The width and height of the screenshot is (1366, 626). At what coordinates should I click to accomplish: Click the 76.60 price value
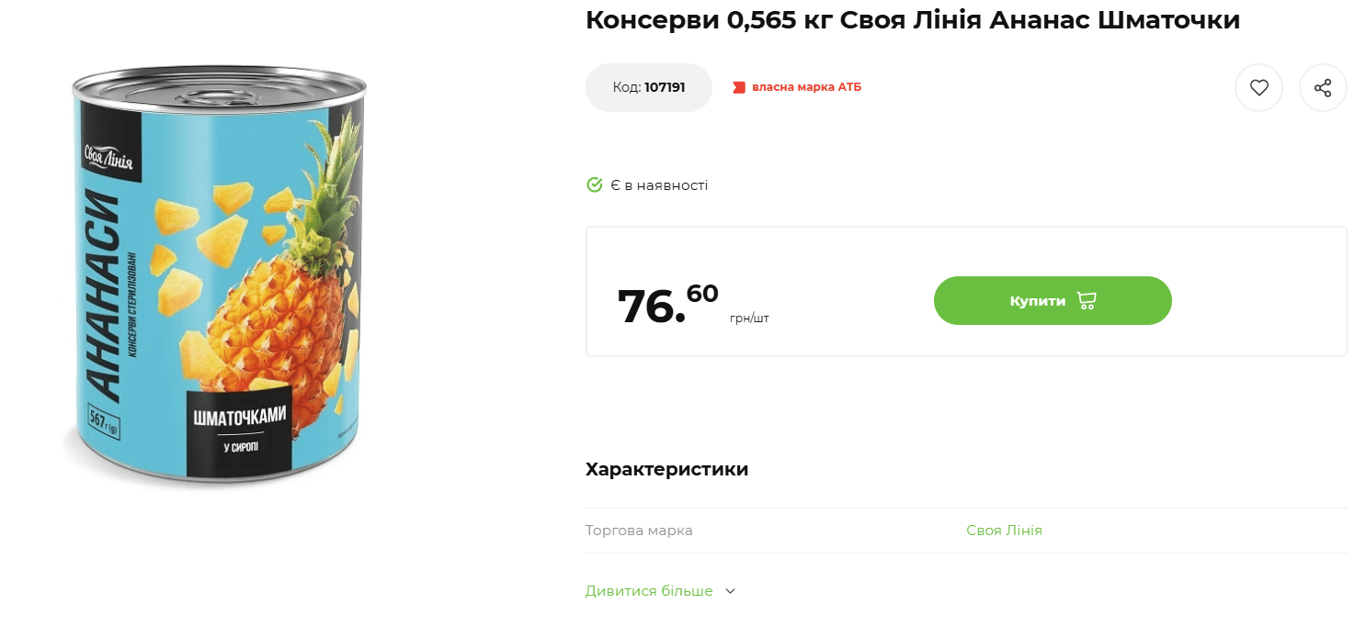(667, 304)
